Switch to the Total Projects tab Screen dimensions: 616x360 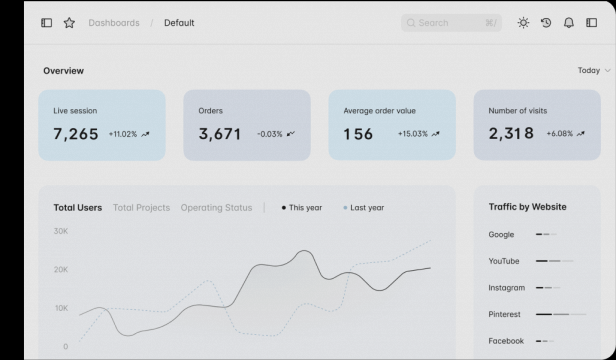click(141, 208)
